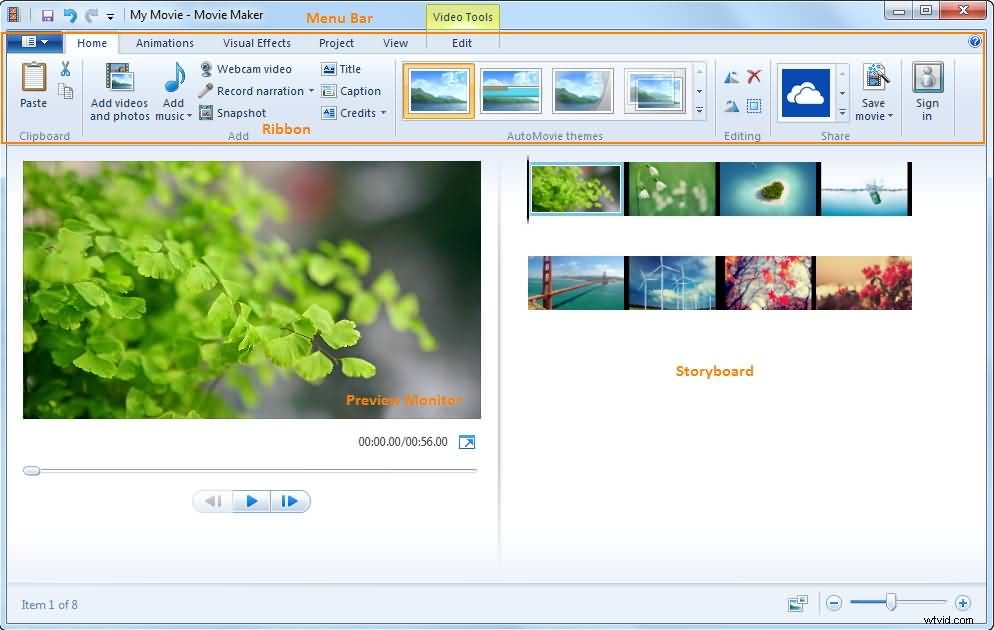Viewport: 994px width, 630px height.
Task: Play the video in the Preview Monitor
Action: tap(251, 501)
